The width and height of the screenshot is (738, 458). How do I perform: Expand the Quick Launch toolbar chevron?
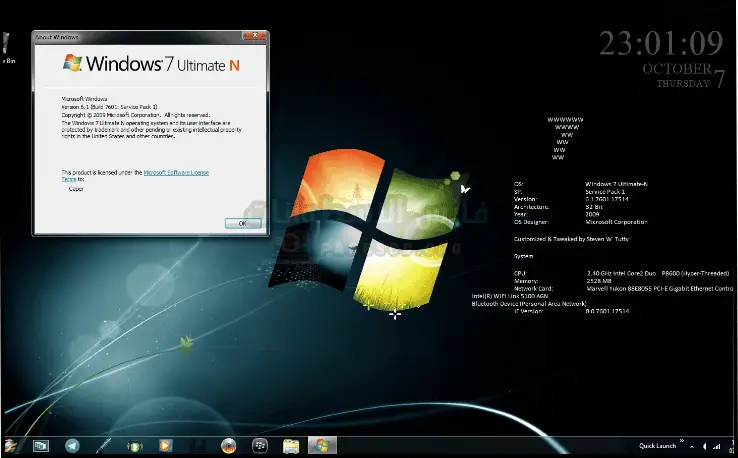[x=682, y=442]
